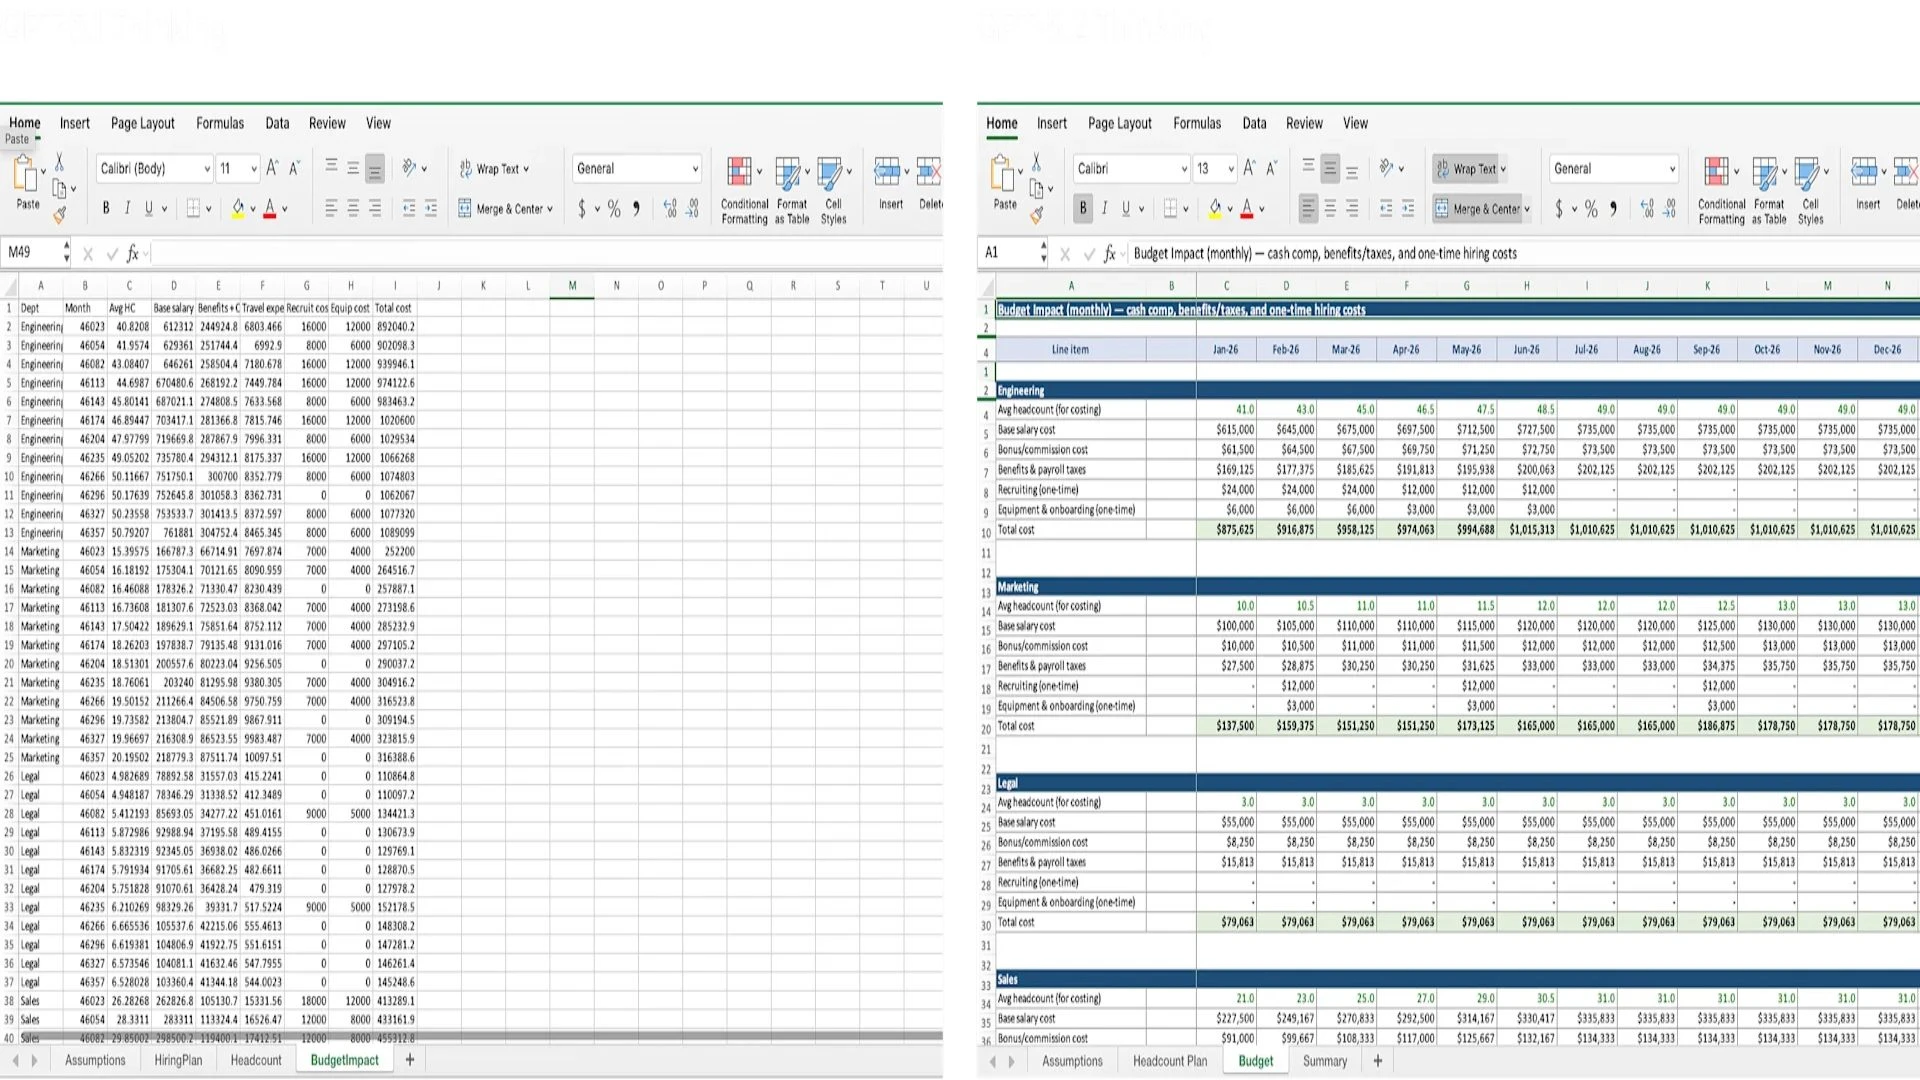Click the percent style icon in left ribbon
The width and height of the screenshot is (1920, 1080).
(x=614, y=209)
